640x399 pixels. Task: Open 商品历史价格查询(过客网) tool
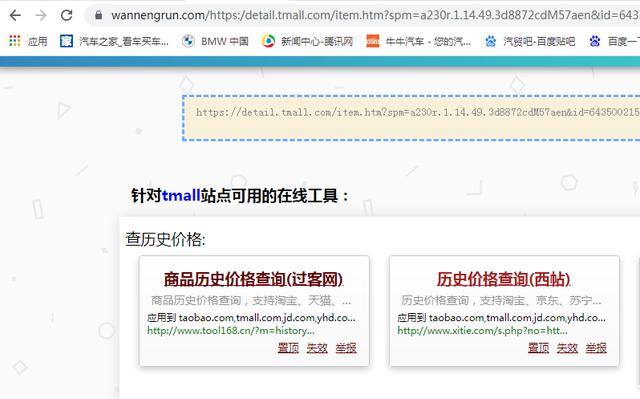point(253,279)
